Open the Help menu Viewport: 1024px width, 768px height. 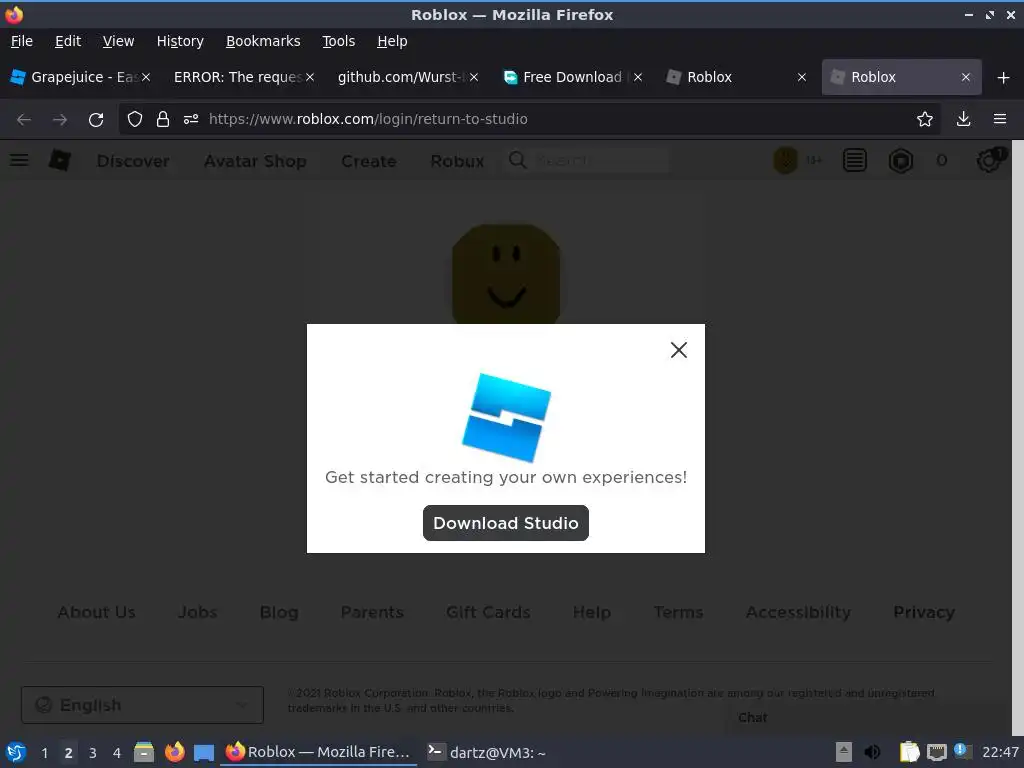click(x=392, y=41)
